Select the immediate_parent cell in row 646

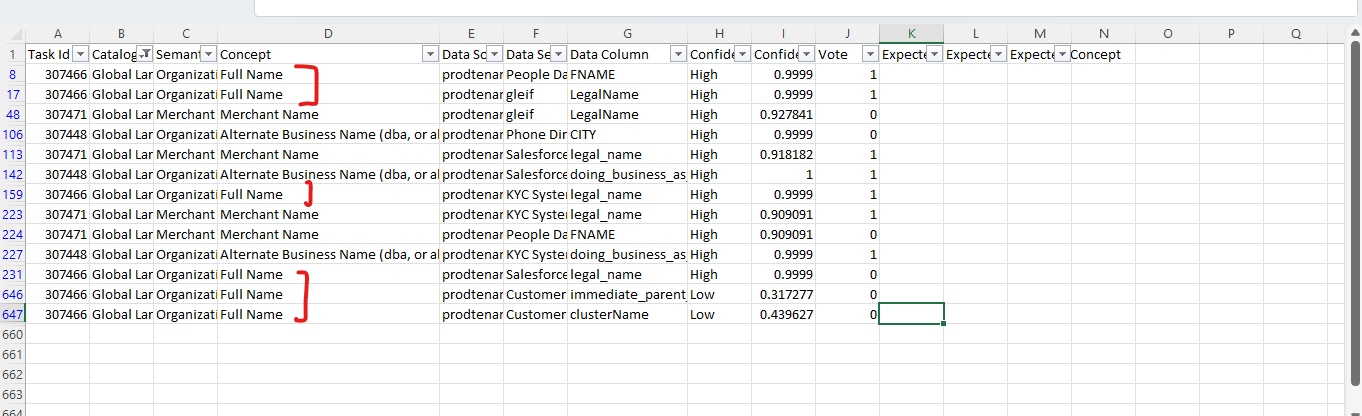pos(626,295)
